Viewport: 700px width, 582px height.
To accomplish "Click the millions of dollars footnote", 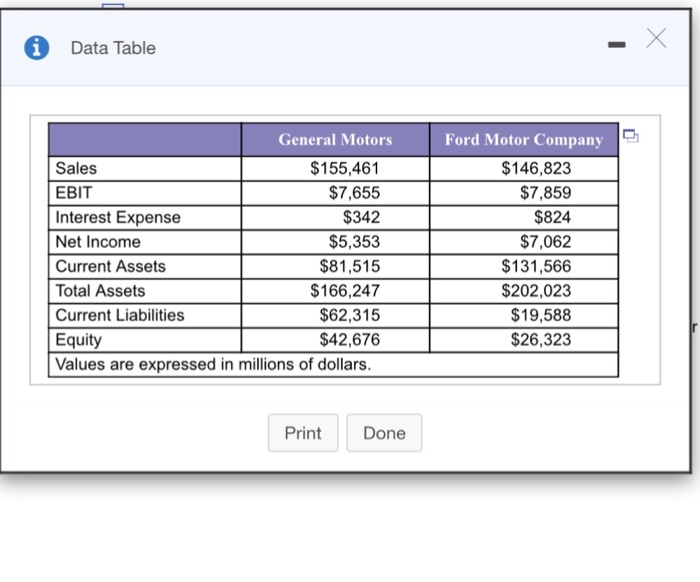I will (x=213, y=365).
